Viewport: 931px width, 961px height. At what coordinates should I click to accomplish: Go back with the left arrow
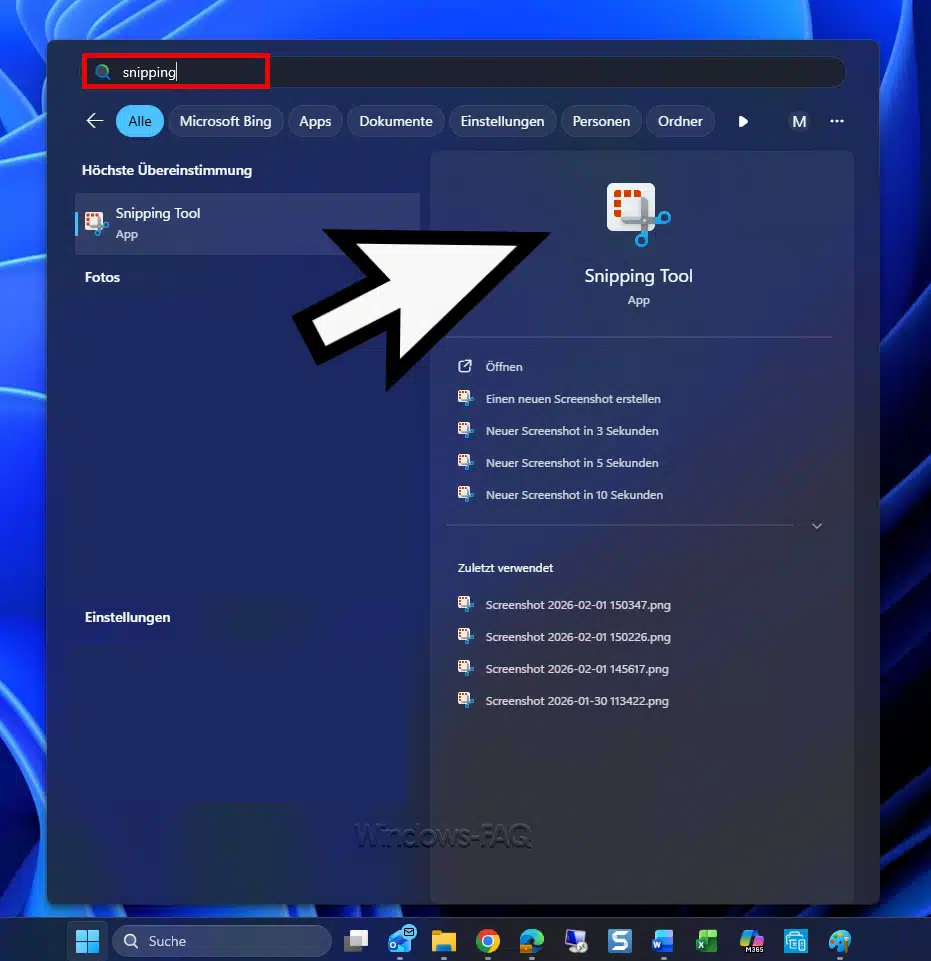click(95, 121)
